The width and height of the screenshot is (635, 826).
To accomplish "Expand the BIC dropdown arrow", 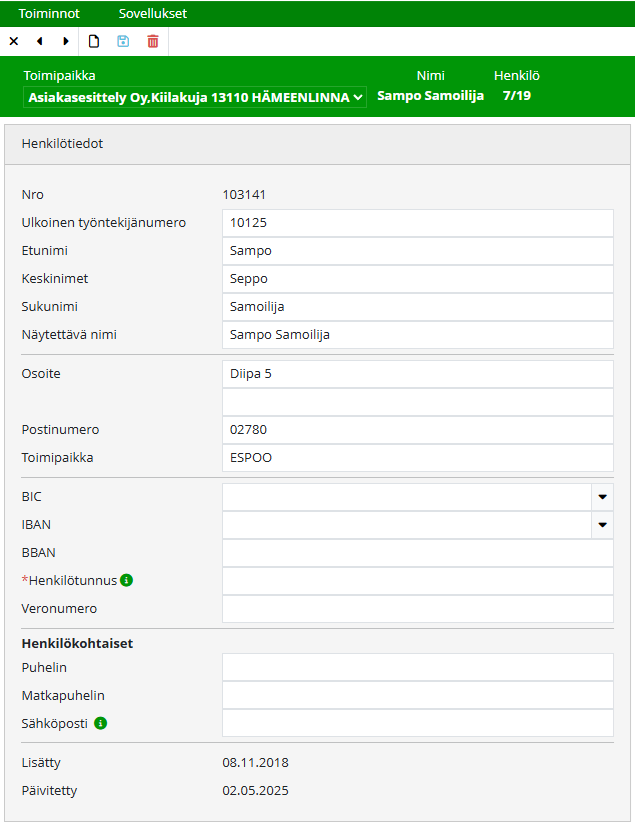I will [603, 497].
